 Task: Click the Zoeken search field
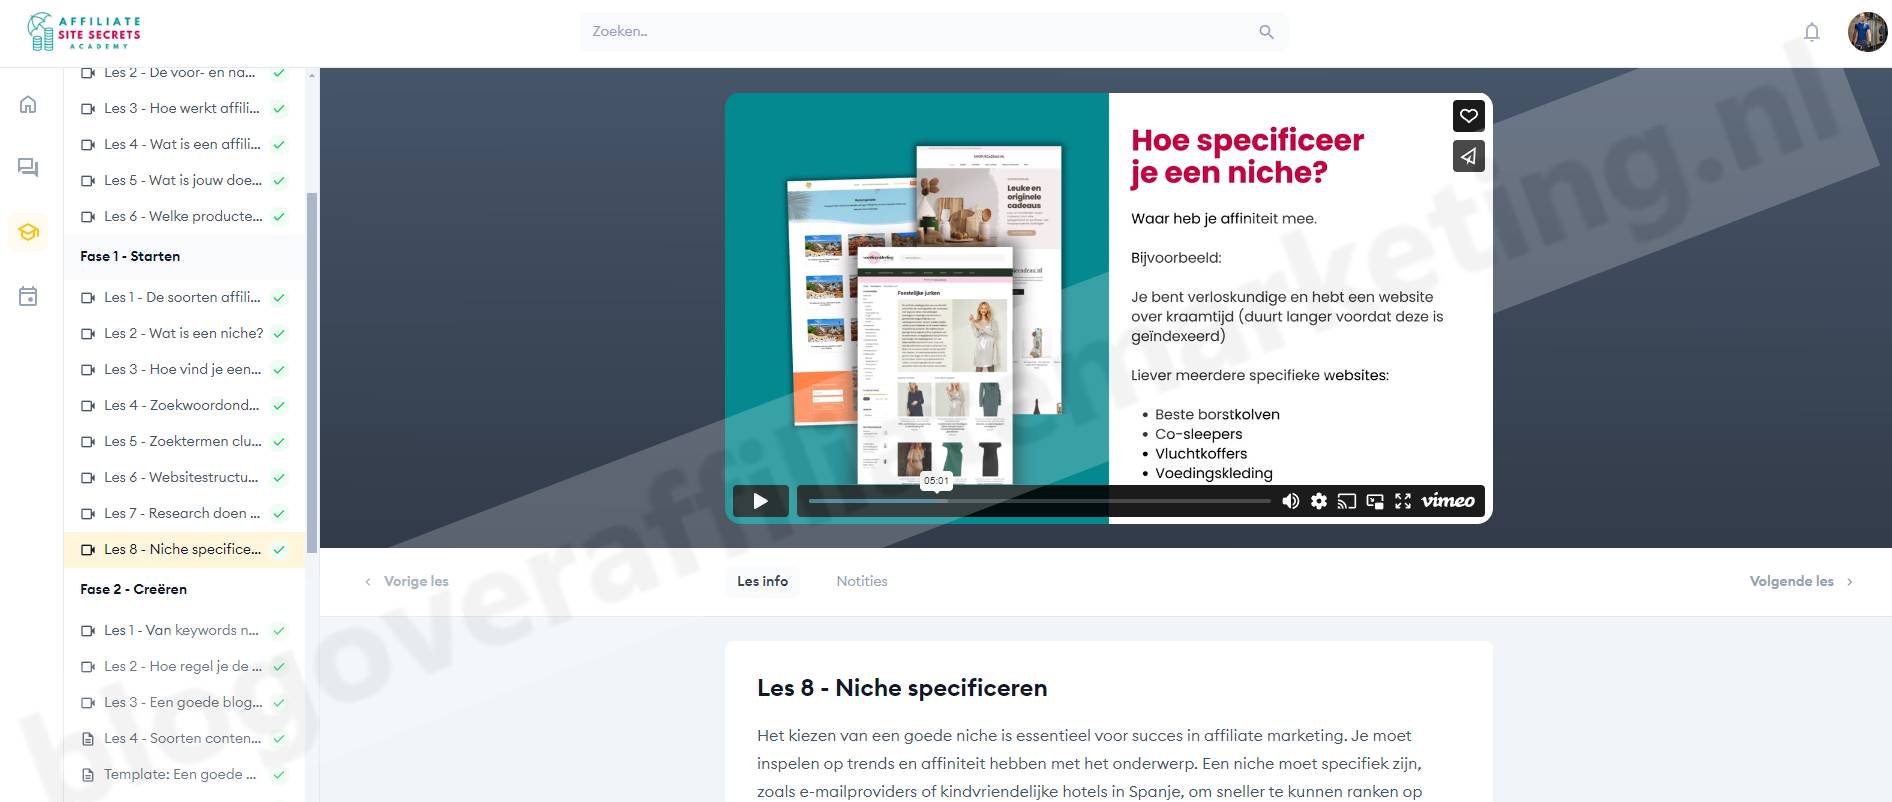tap(920, 32)
